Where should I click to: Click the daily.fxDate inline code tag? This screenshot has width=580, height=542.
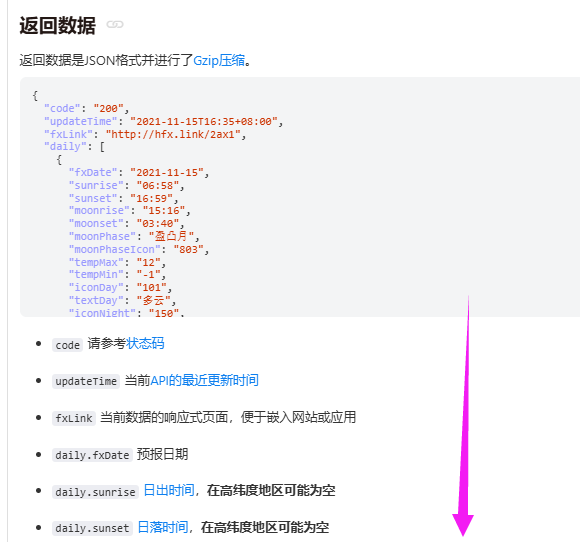92,455
